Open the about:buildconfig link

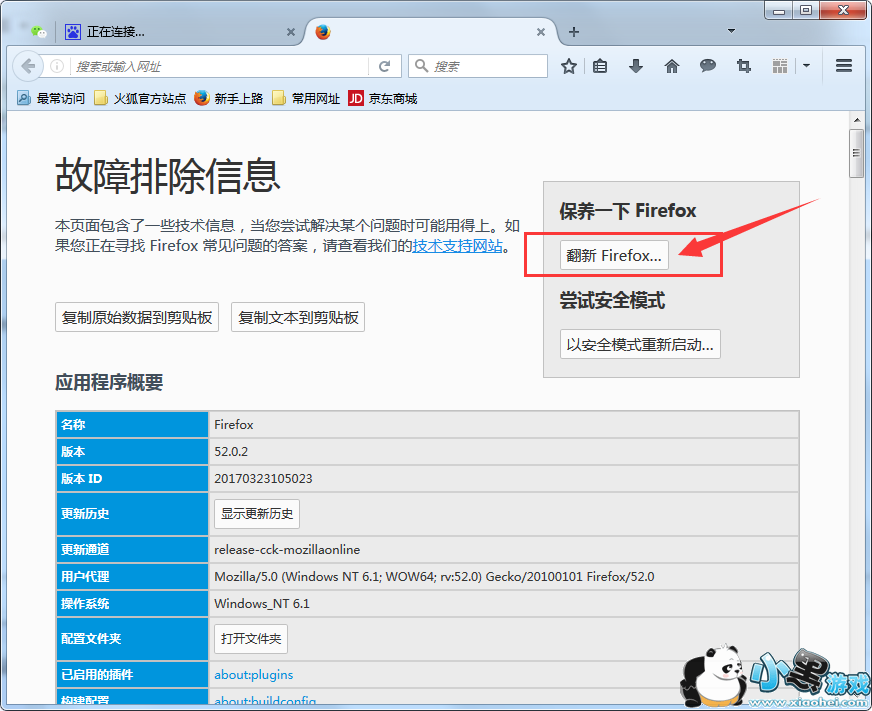coord(265,701)
